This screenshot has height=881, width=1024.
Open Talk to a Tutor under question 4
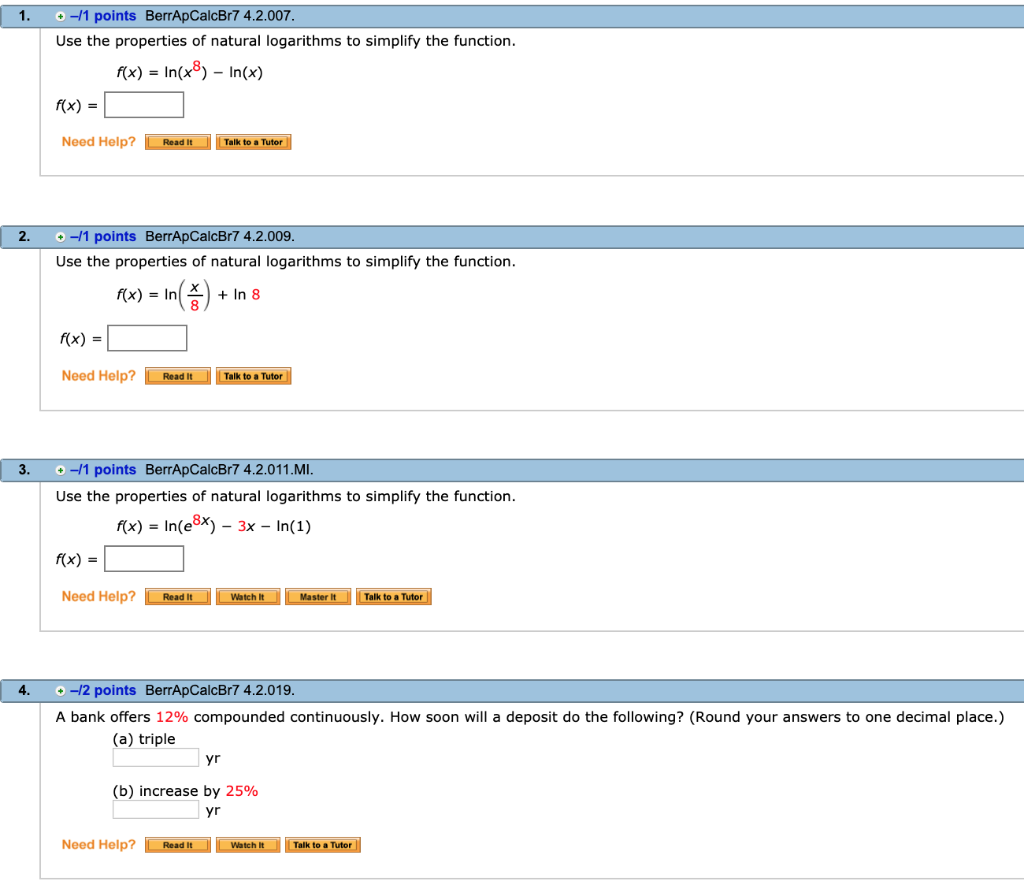pos(322,844)
